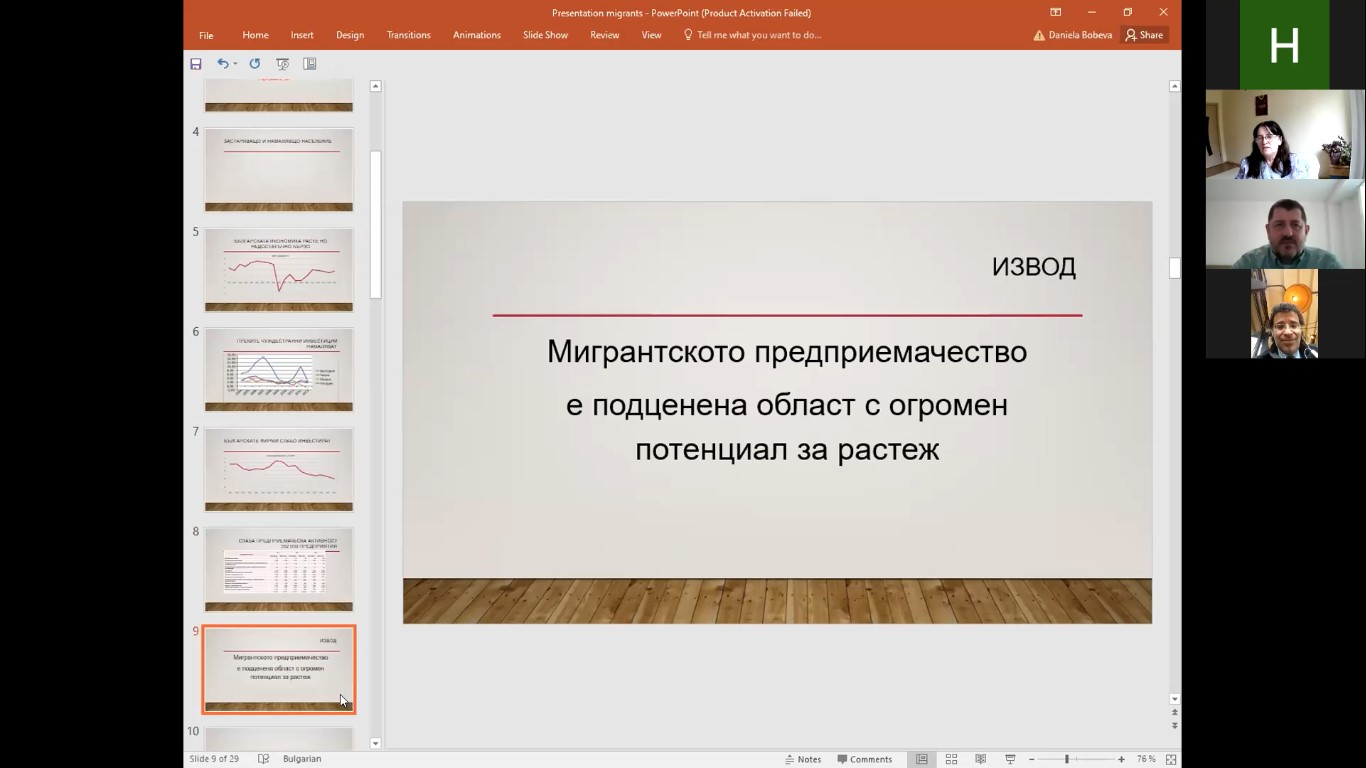Click the slide title ИЗВОД

click(1034, 267)
